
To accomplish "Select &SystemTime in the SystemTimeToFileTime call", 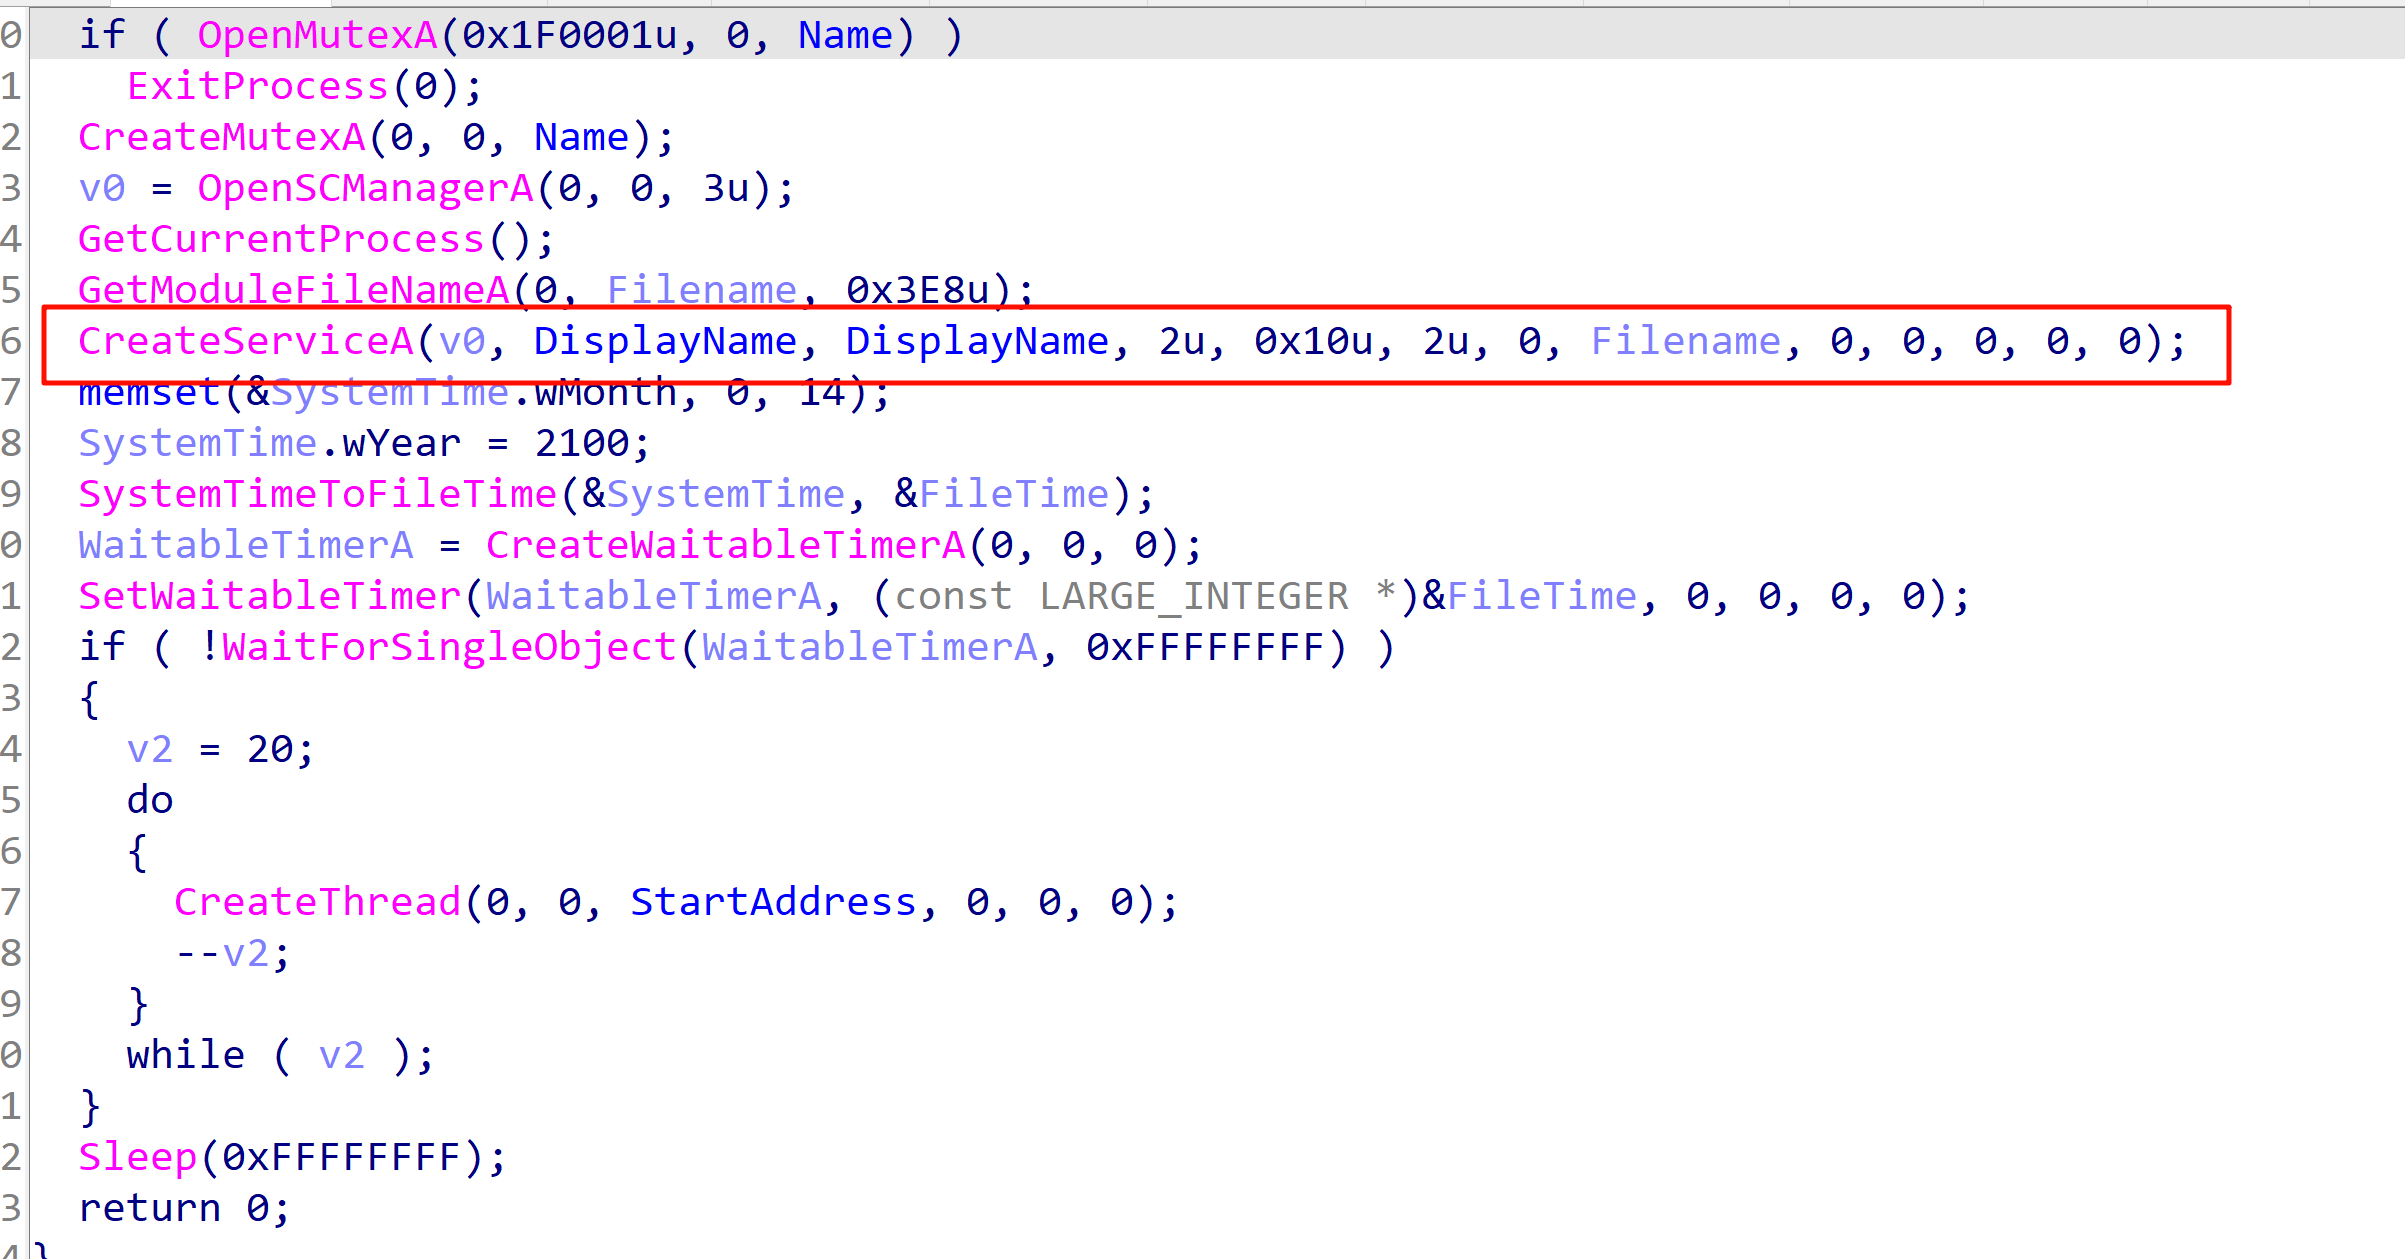I will pos(714,494).
